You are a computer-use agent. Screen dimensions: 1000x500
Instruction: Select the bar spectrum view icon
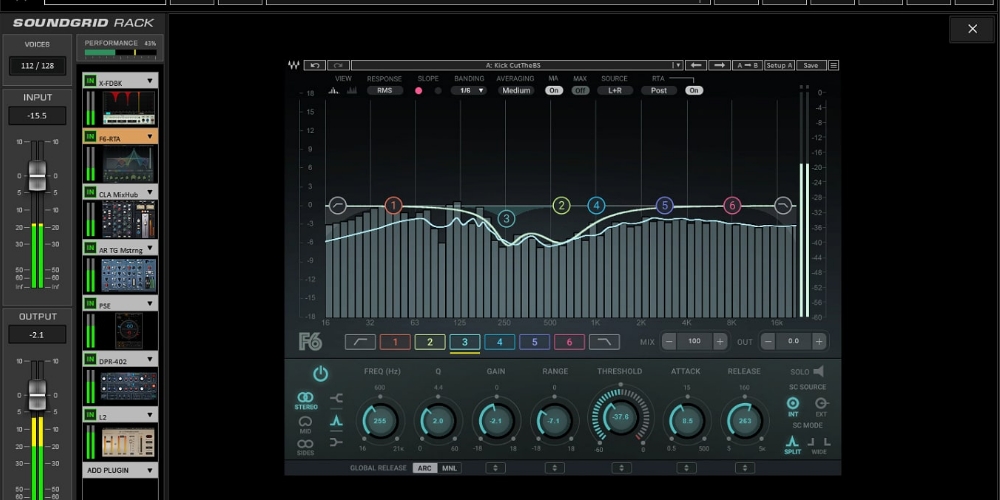click(x=351, y=91)
